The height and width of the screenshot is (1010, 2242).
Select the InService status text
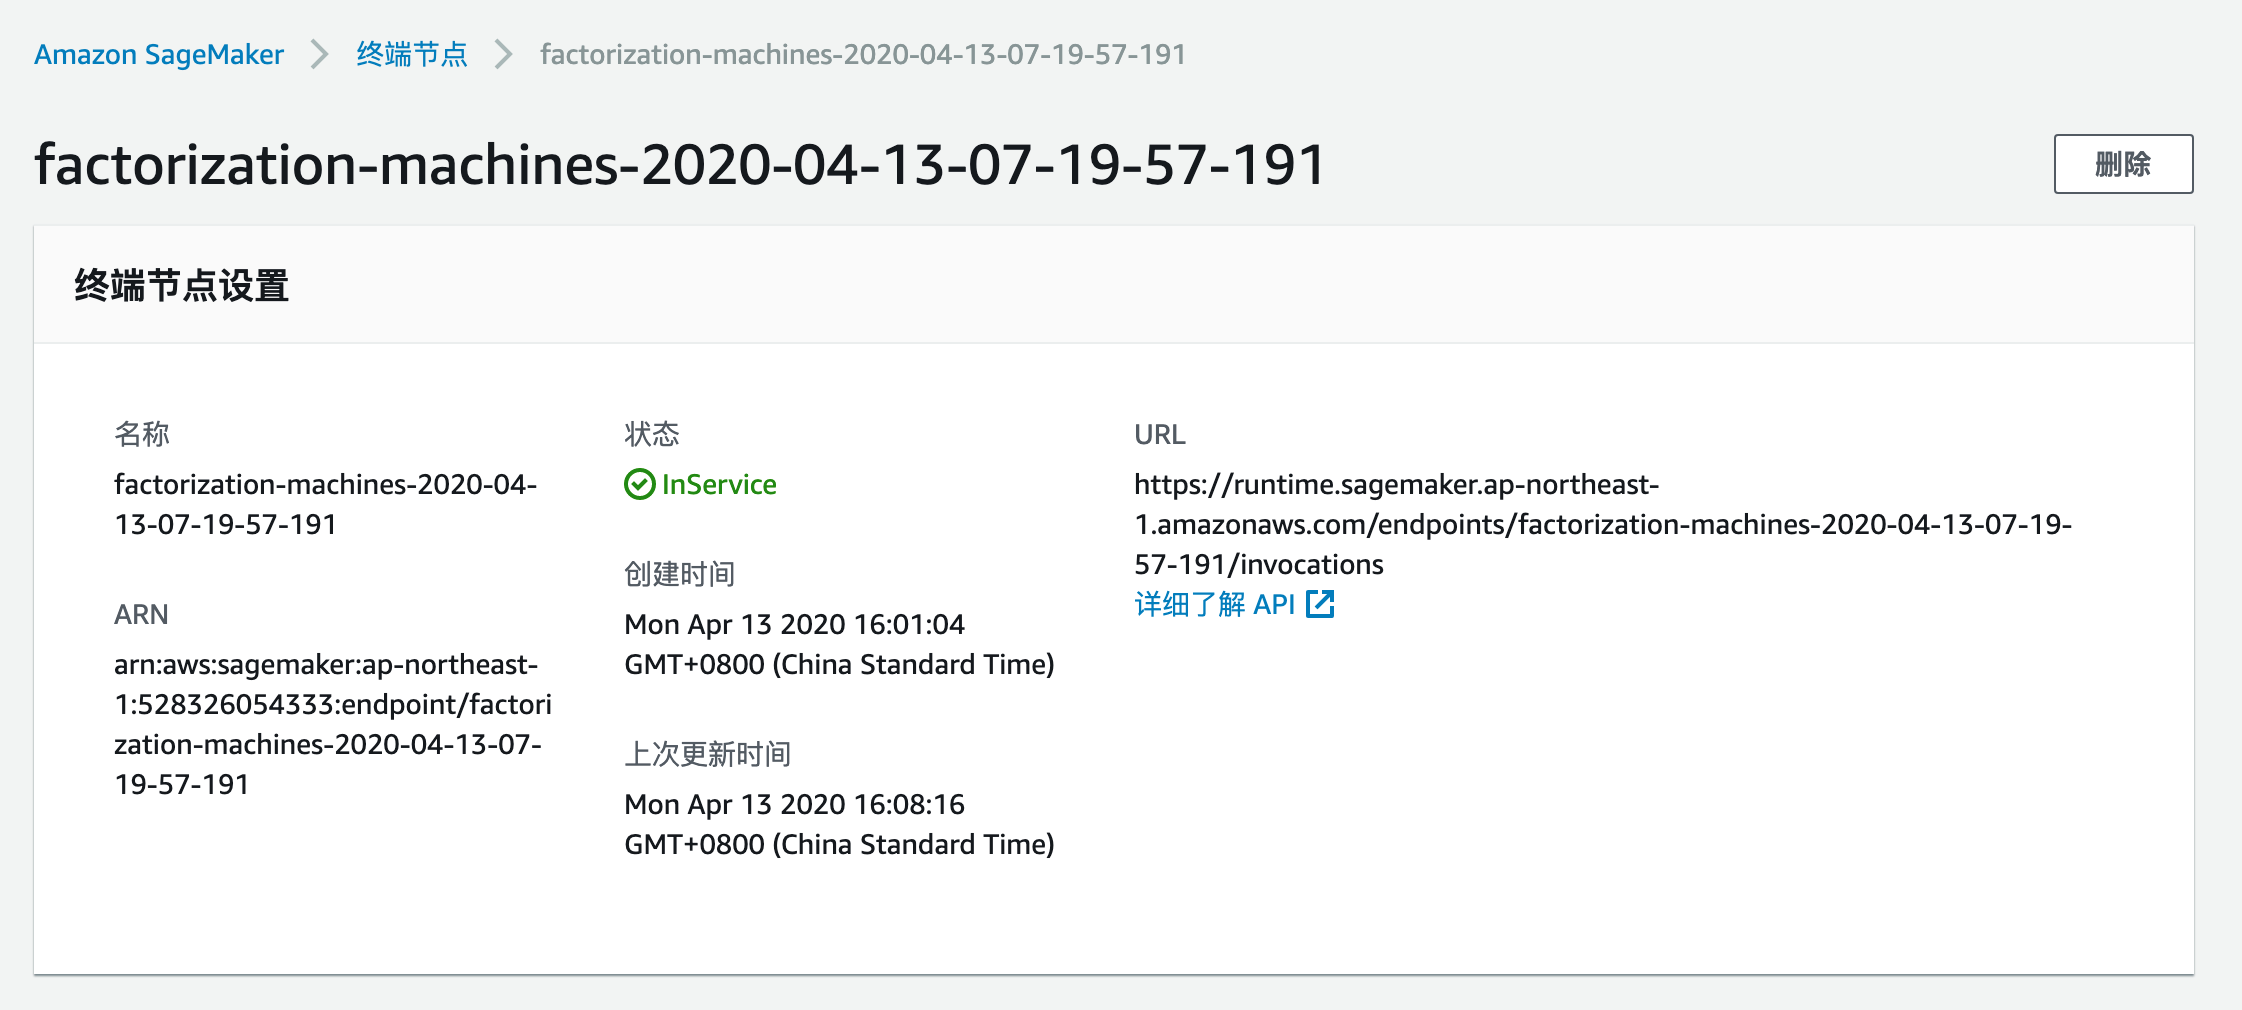(718, 485)
